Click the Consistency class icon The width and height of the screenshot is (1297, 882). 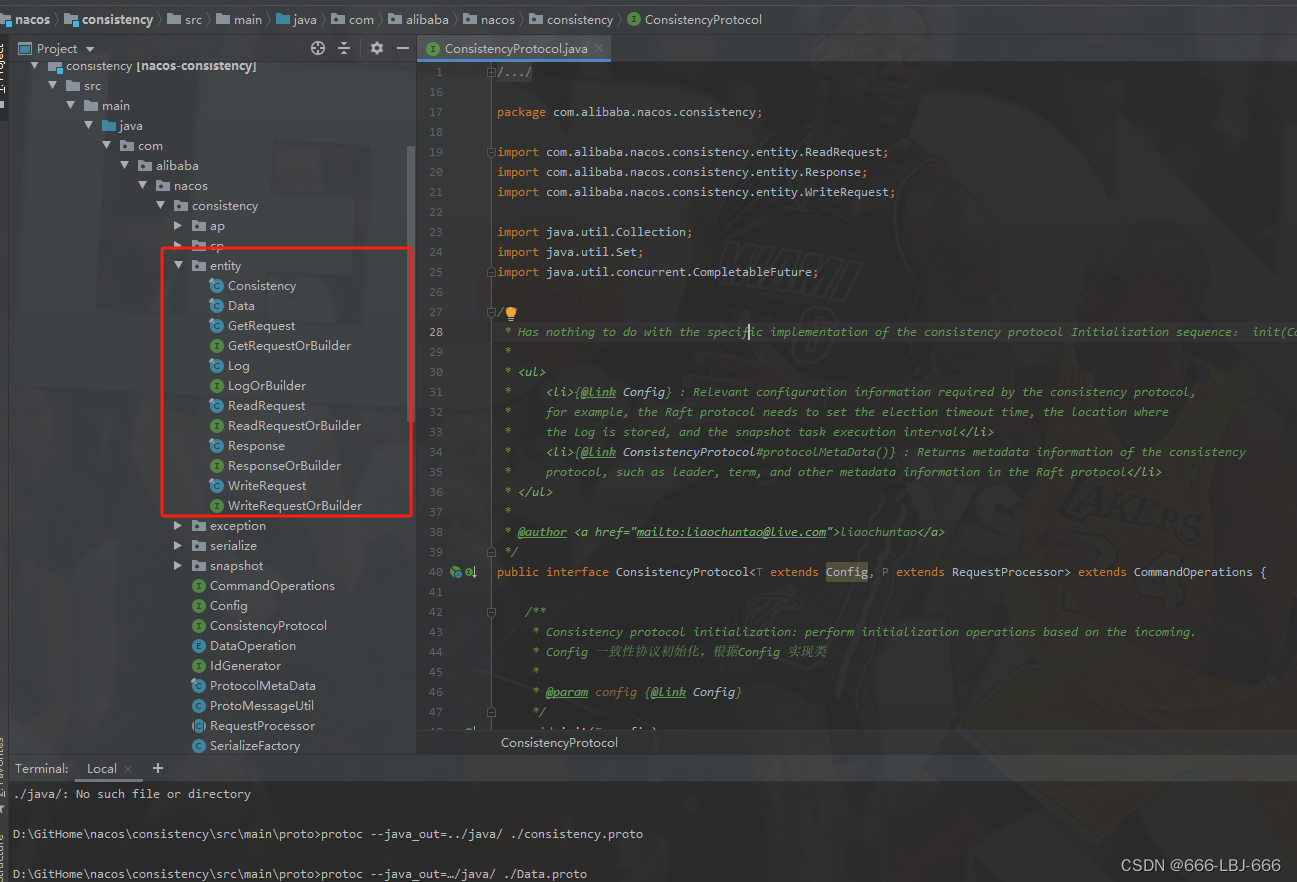click(217, 286)
